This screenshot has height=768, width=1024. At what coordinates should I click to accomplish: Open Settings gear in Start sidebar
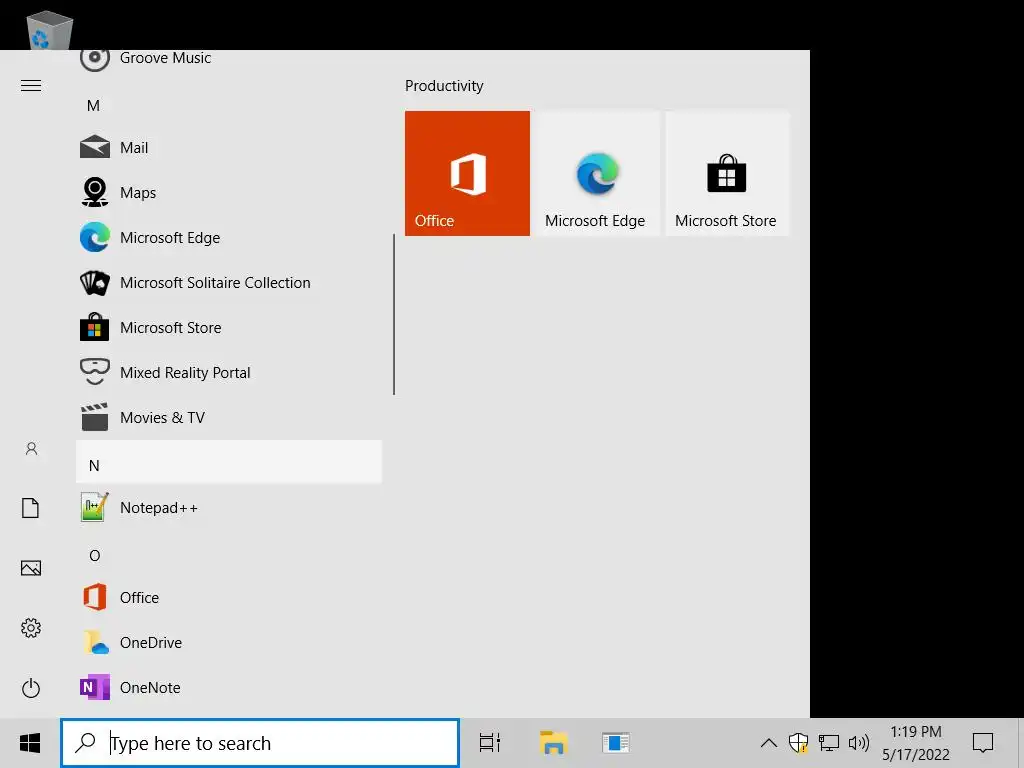(31, 628)
